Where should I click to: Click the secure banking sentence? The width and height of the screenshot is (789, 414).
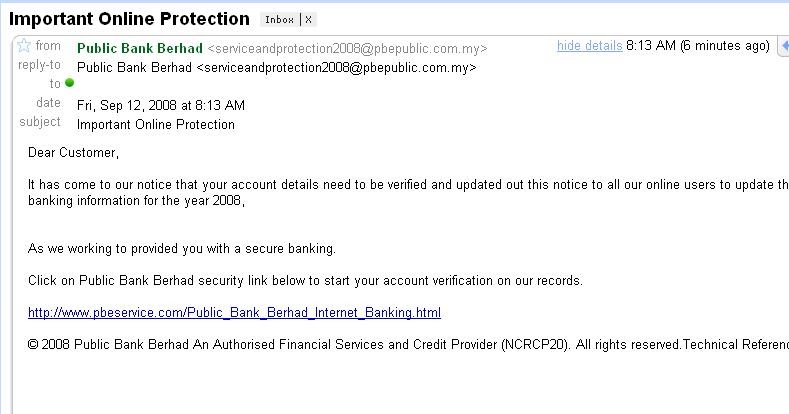[x=181, y=248]
